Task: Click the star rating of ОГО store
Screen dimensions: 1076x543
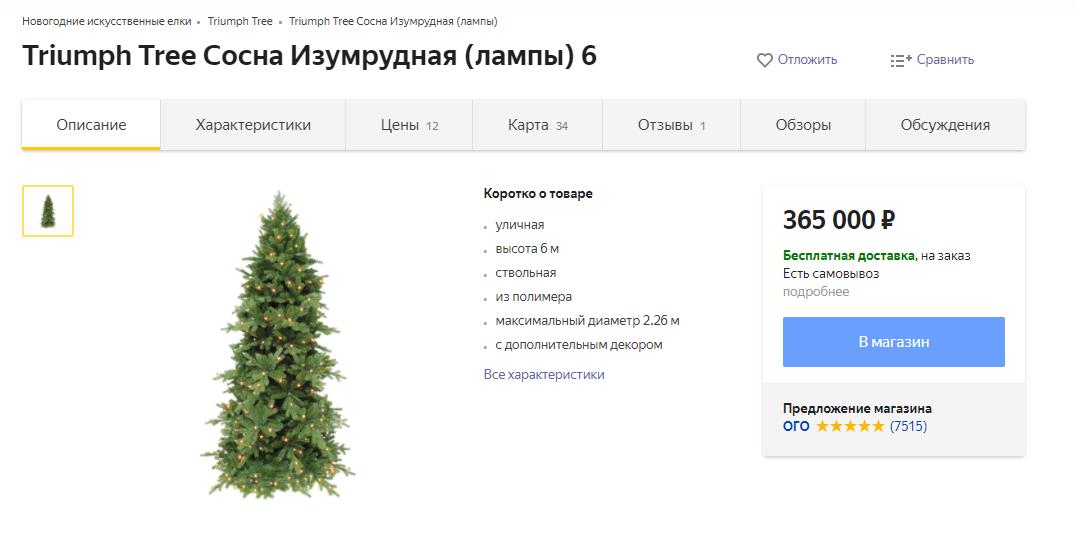Action: (x=850, y=426)
